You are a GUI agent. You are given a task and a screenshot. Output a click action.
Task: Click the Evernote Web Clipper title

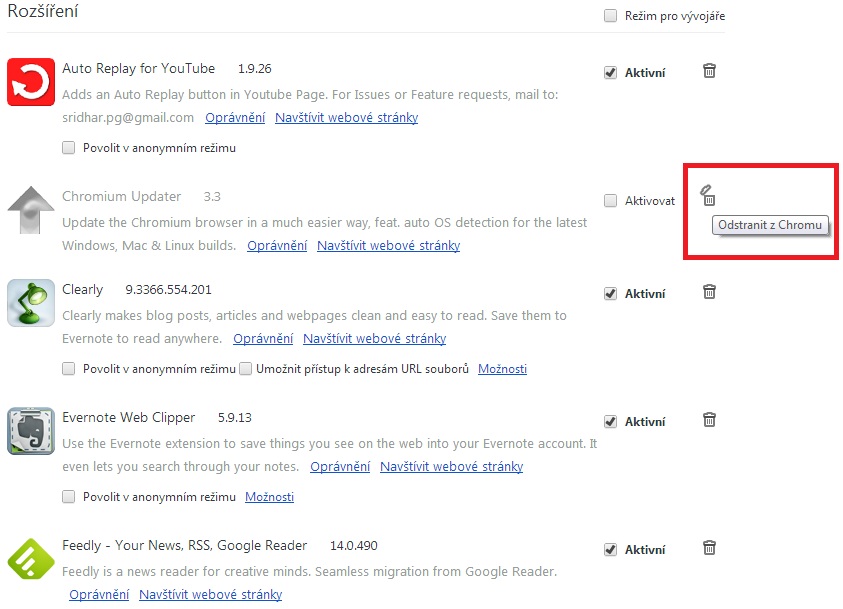pos(128,418)
